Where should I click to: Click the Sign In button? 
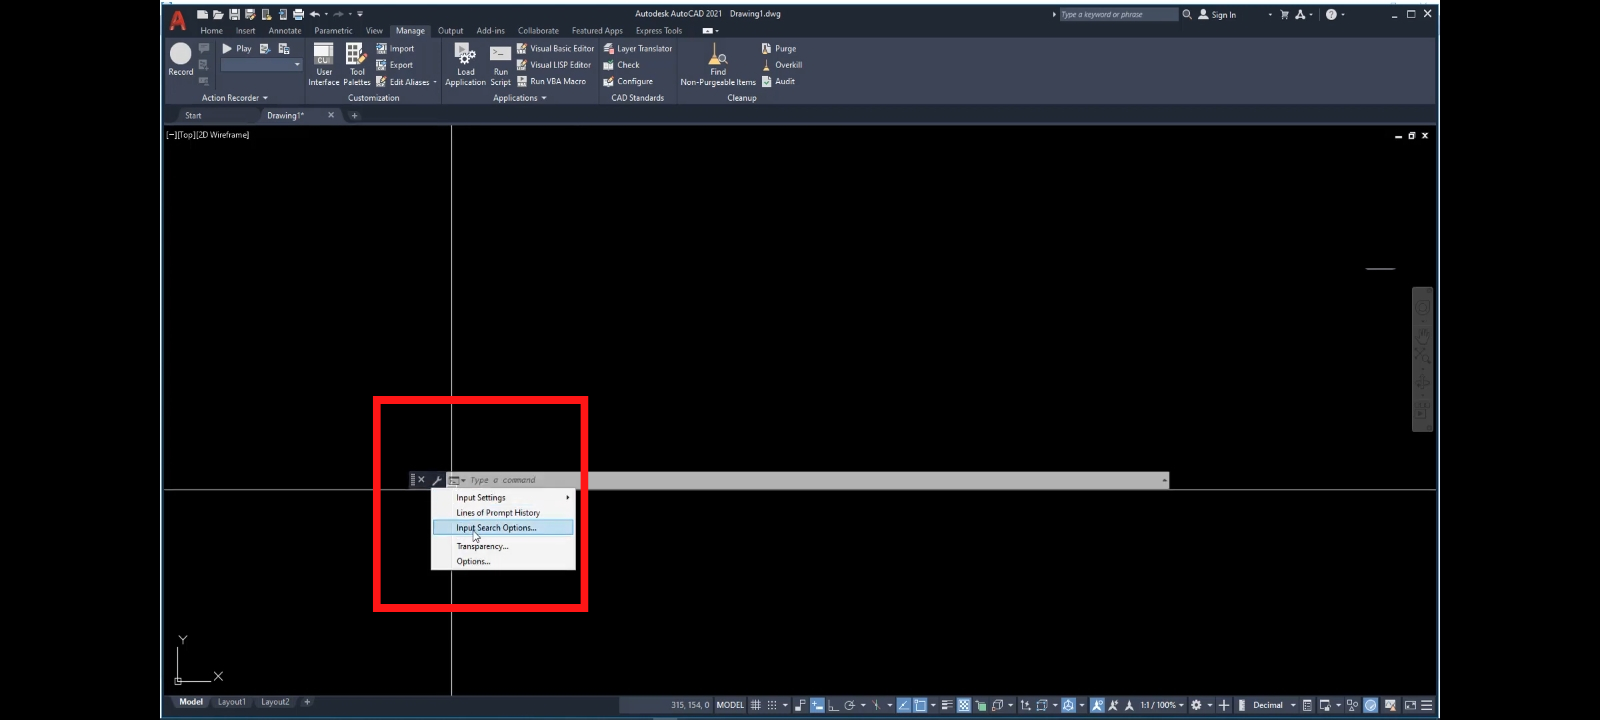(1217, 14)
